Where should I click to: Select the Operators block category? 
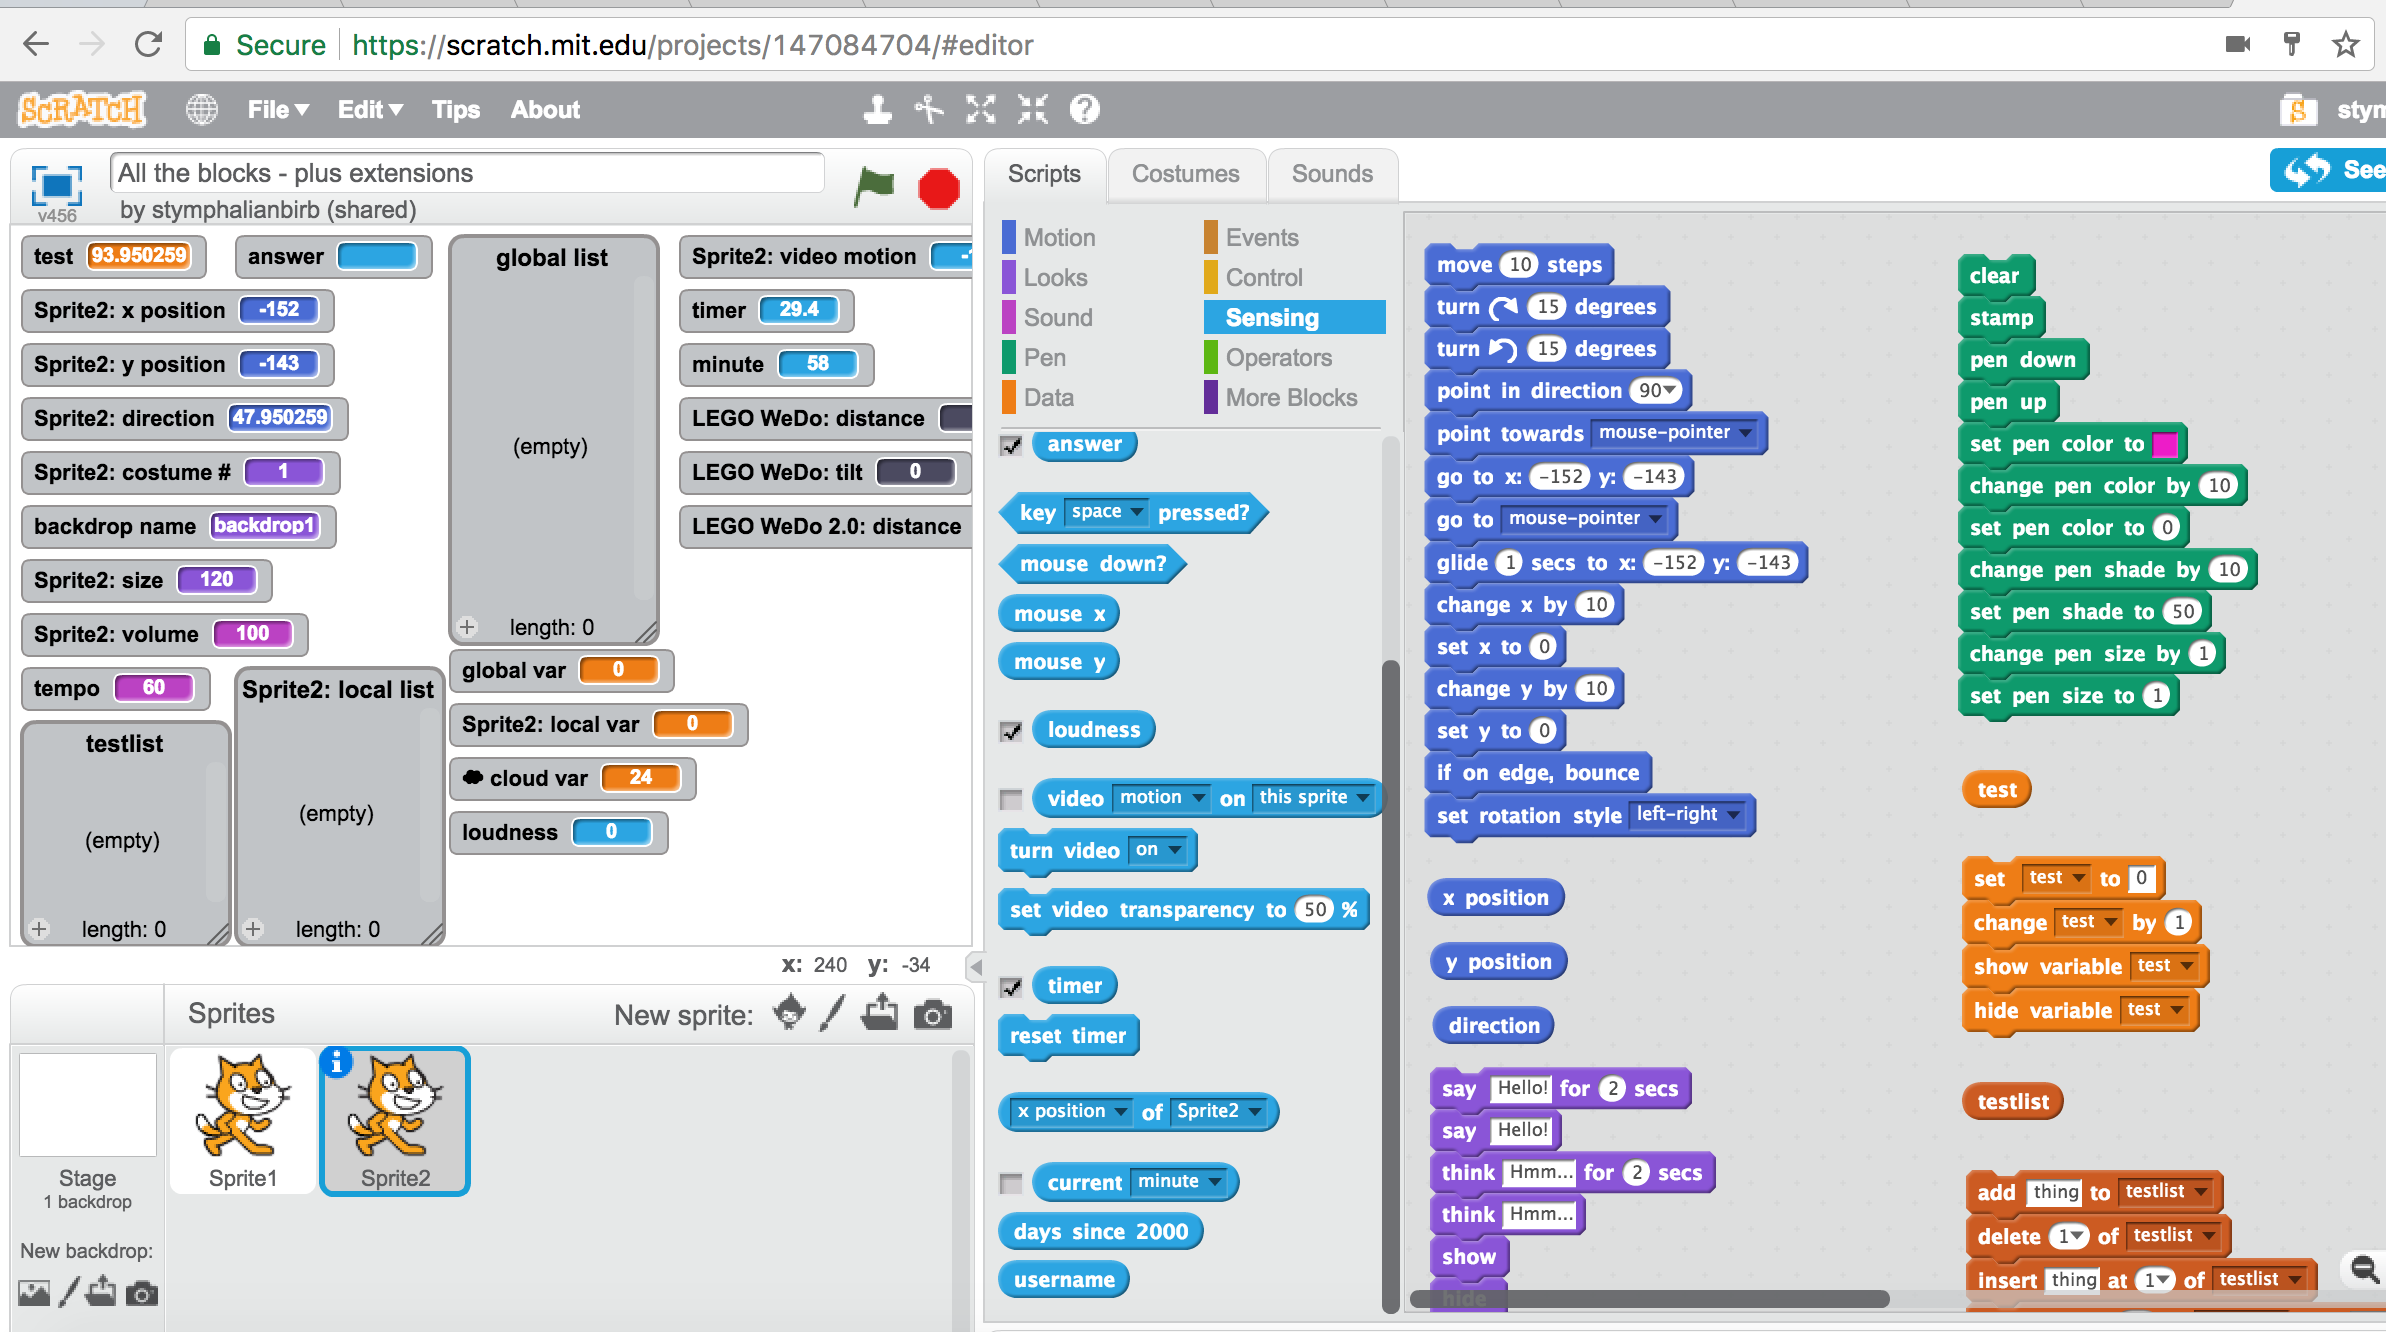point(1278,357)
